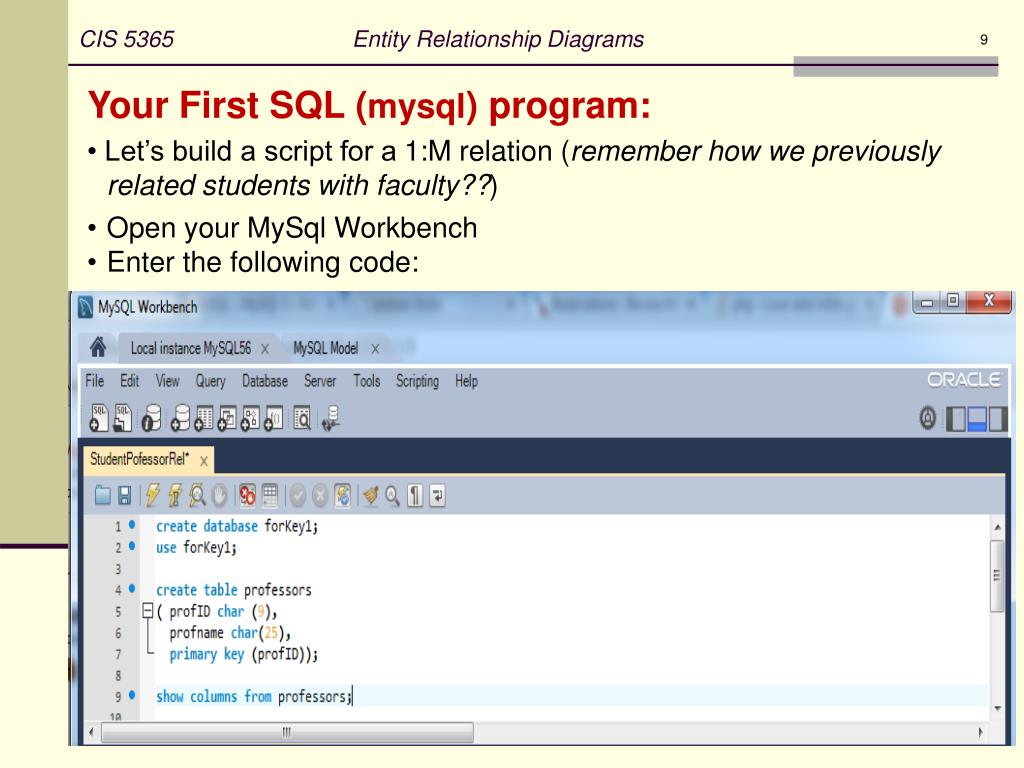
Task: Open preferences gear icon near Oracle logo
Action: pyautogui.click(x=928, y=419)
